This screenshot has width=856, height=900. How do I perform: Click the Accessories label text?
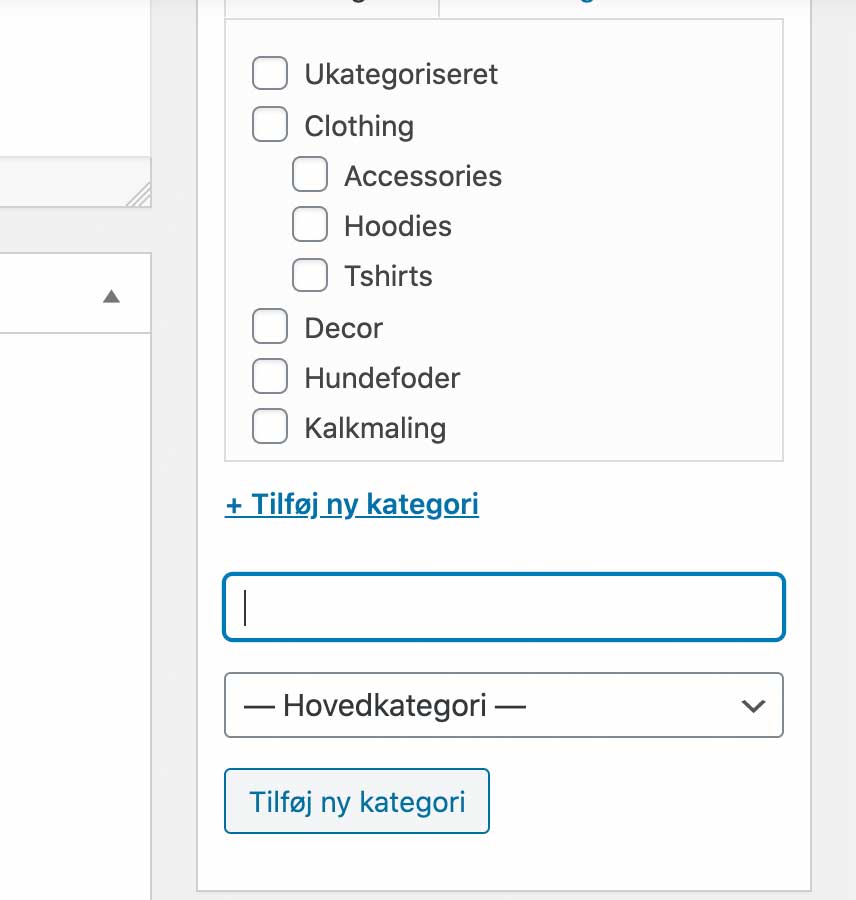coord(423,176)
